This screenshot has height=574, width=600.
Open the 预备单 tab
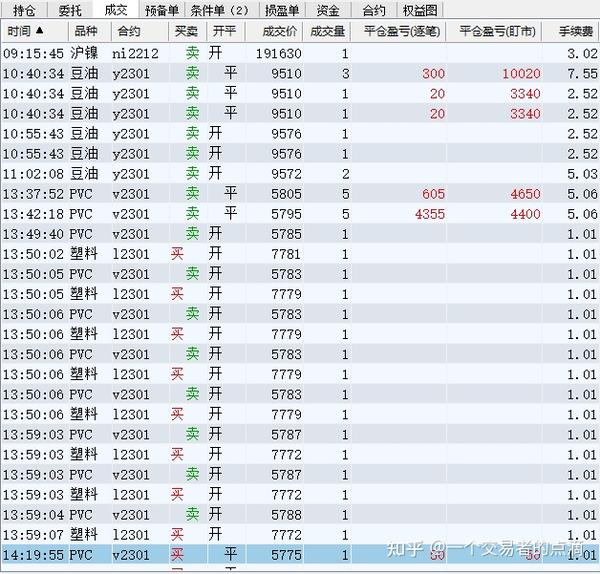pos(162,9)
